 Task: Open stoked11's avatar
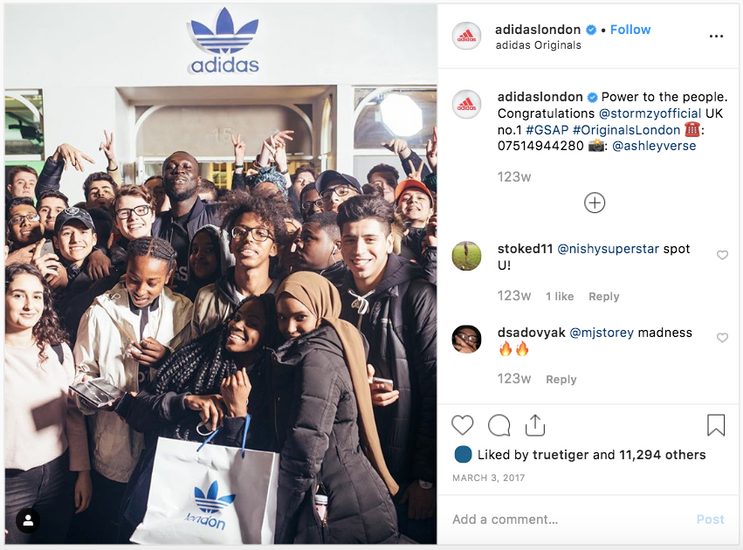(x=466, y=256)
